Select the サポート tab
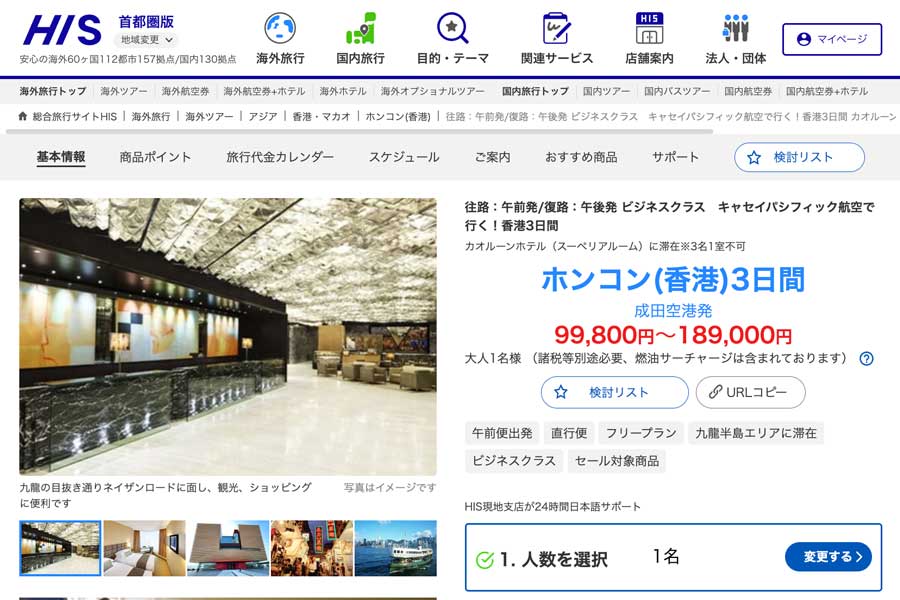This screenshot has width=900, height=600. [675, 157]
